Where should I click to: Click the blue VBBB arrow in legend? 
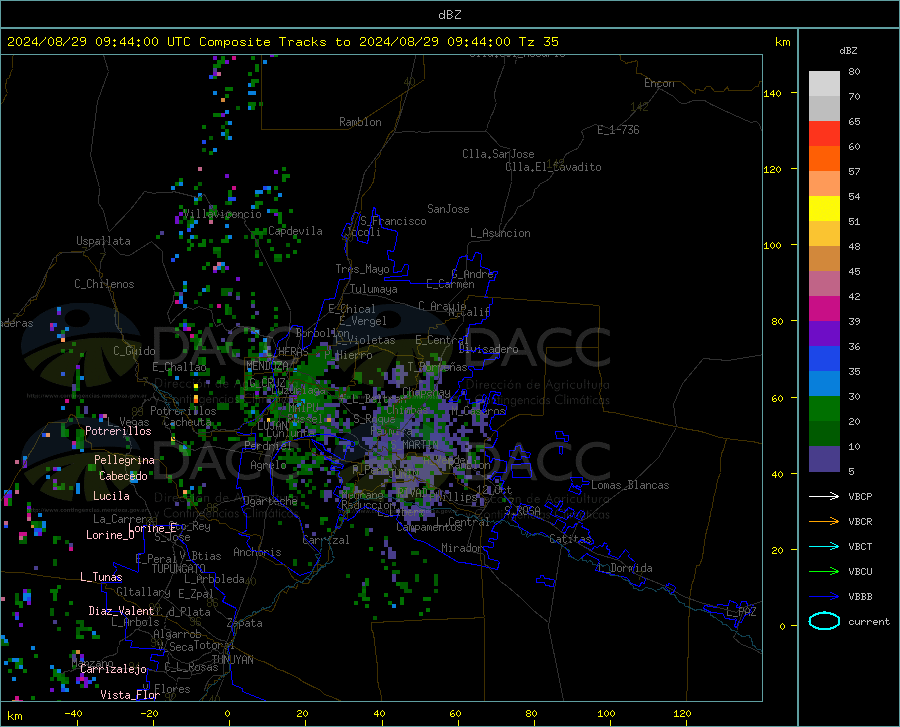[x=824, y=597]
